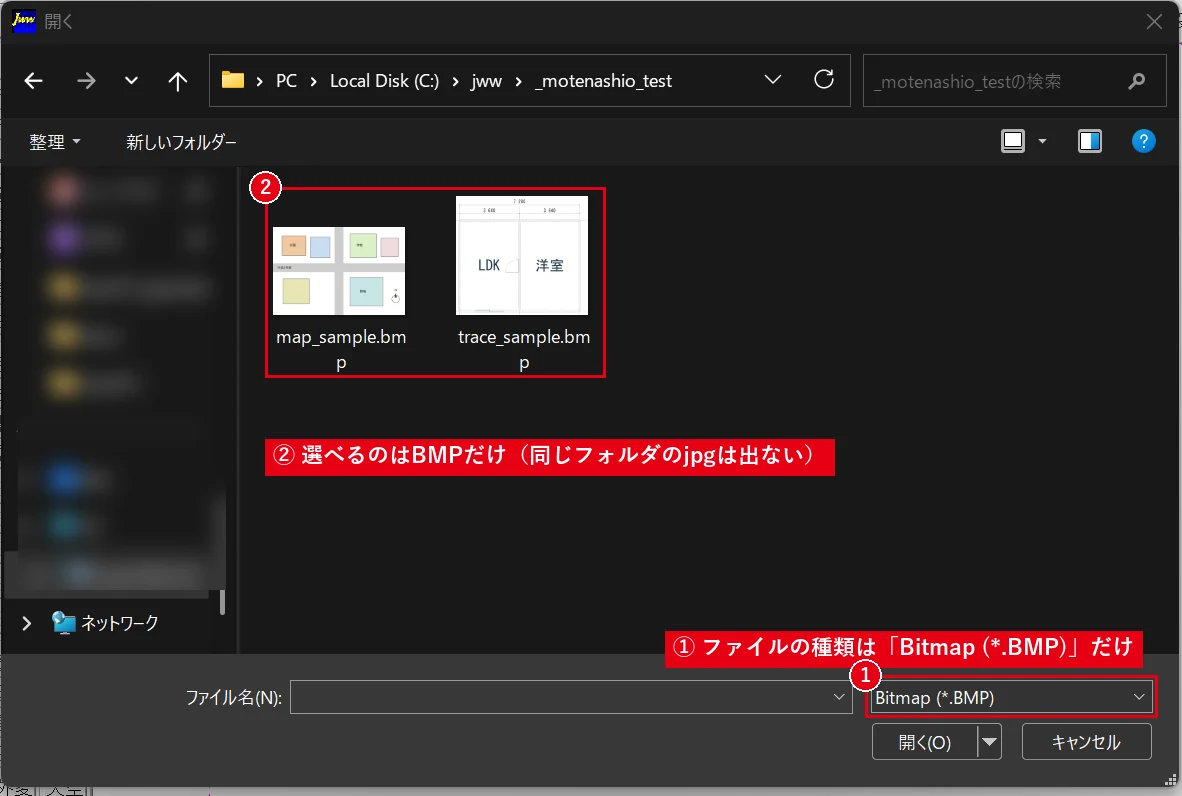The image size is (1182, 796).
Task: Select _motenashio_test in breadcrumb path
Action: point(603,81)
